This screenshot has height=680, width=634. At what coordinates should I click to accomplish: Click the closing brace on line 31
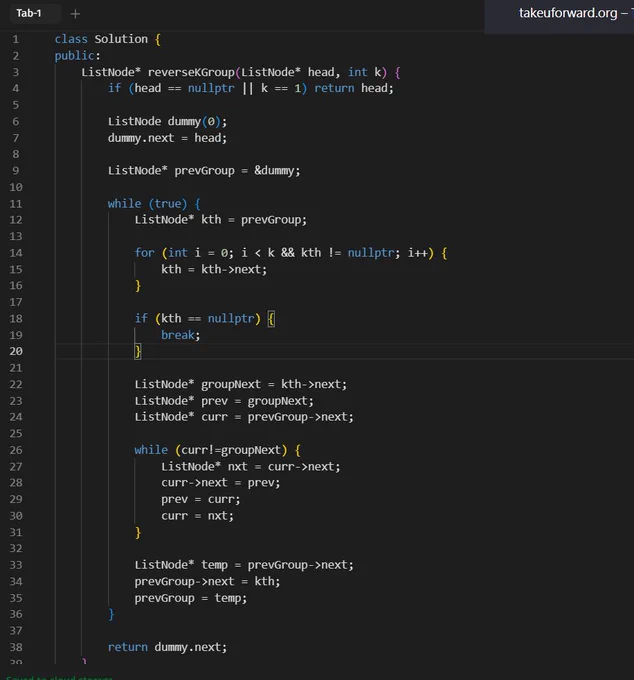(x=138, y=533)
